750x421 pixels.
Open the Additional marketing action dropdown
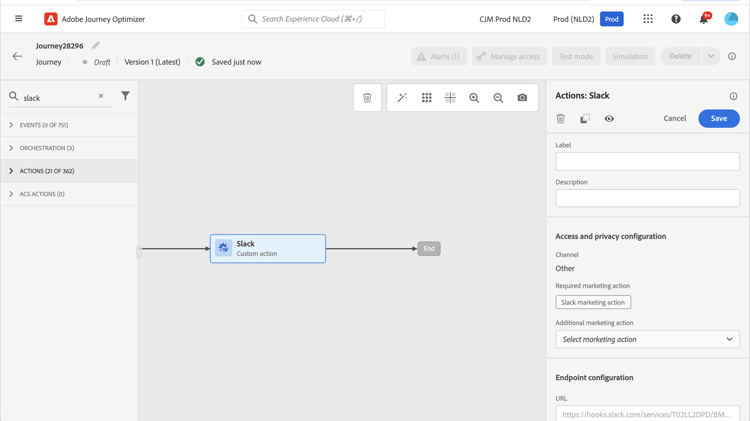pyautogui.click(x=647, y=339)
